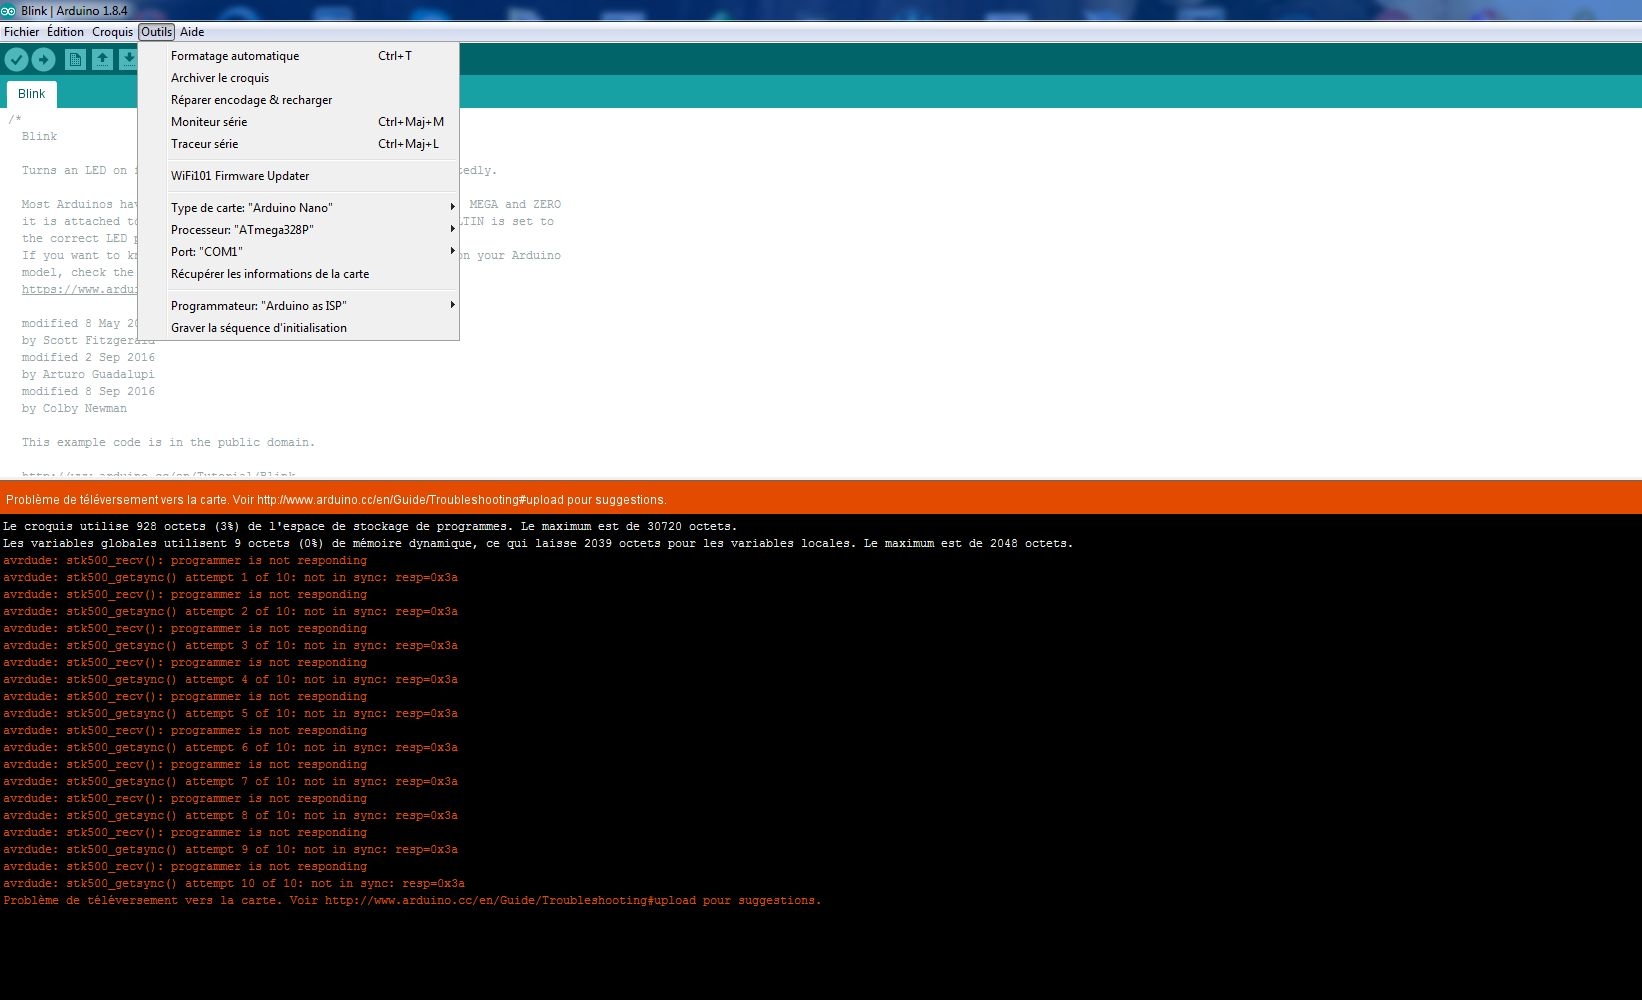1642x1000 pixels.
Task: Click the line "Les variables globales utilisent 9 octets"
Action: (538, 543)
